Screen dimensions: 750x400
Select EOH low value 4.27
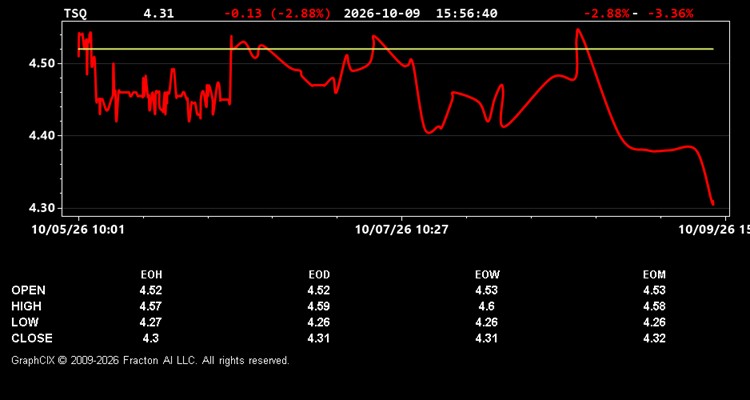pos(151,322)
